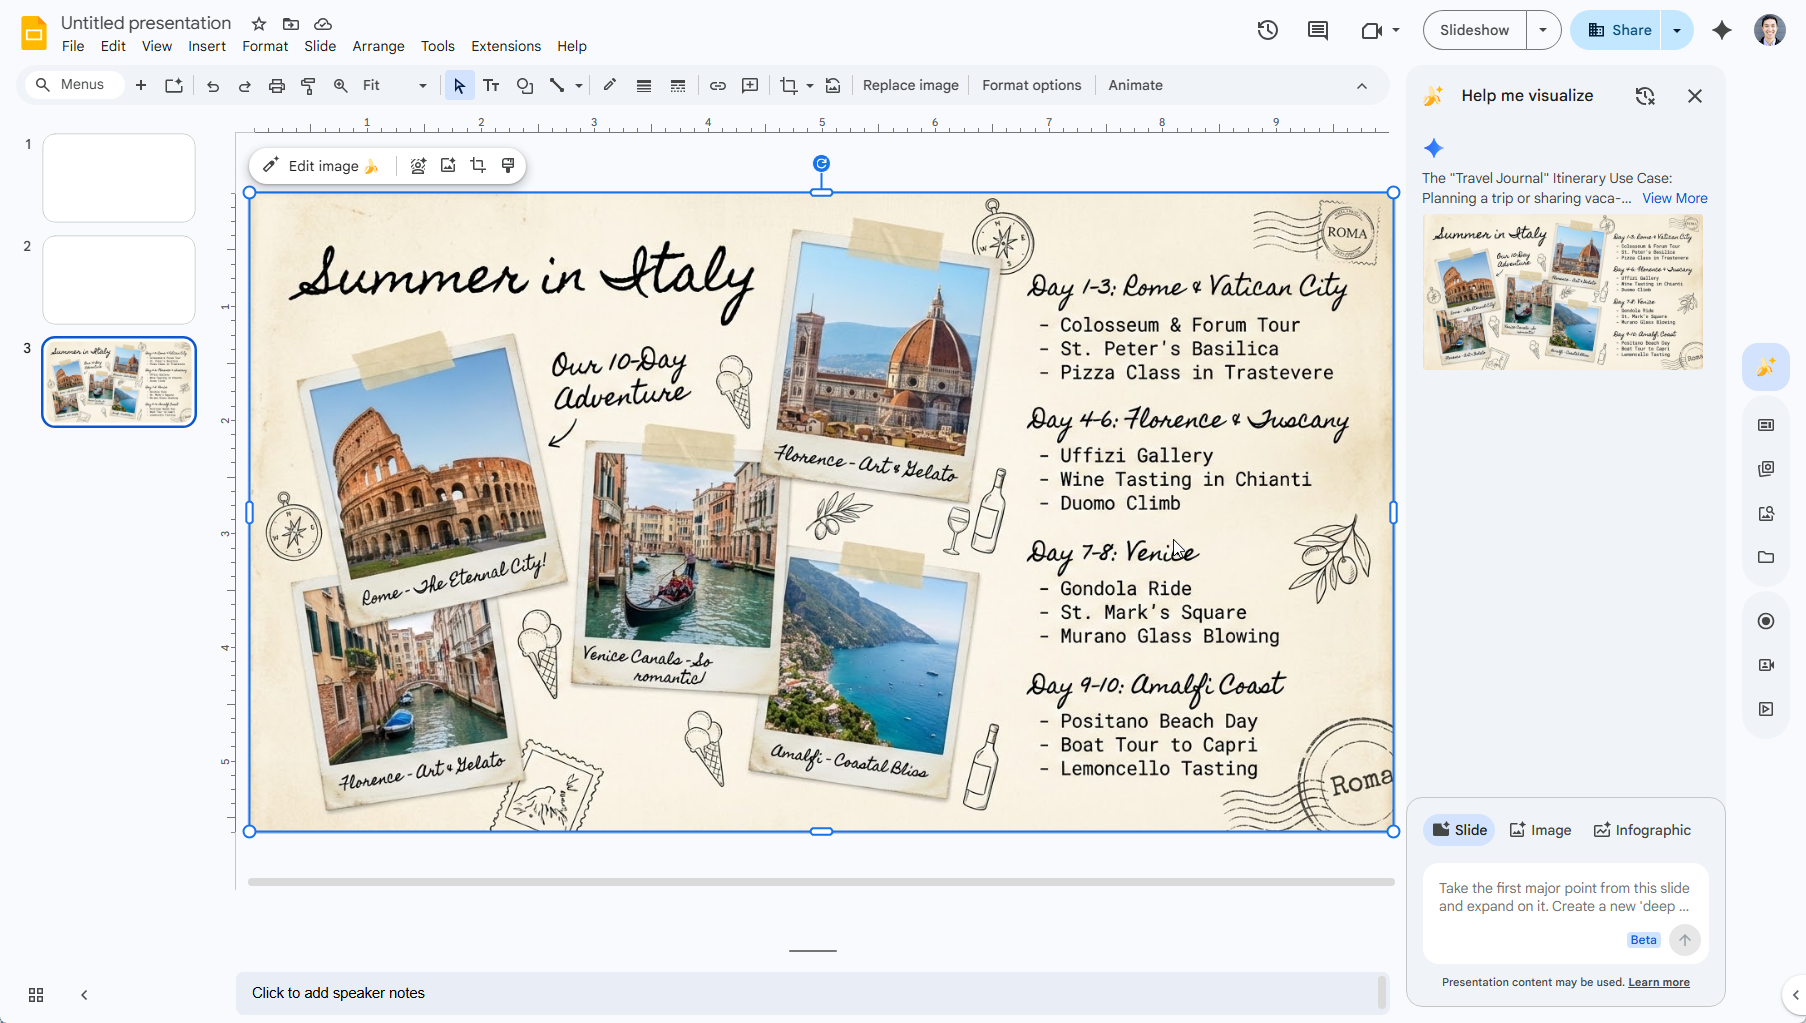Switch to Image mode in Help me visualize
Viewport: 1806px width, 1023px height.
[x=1540, y=829]
